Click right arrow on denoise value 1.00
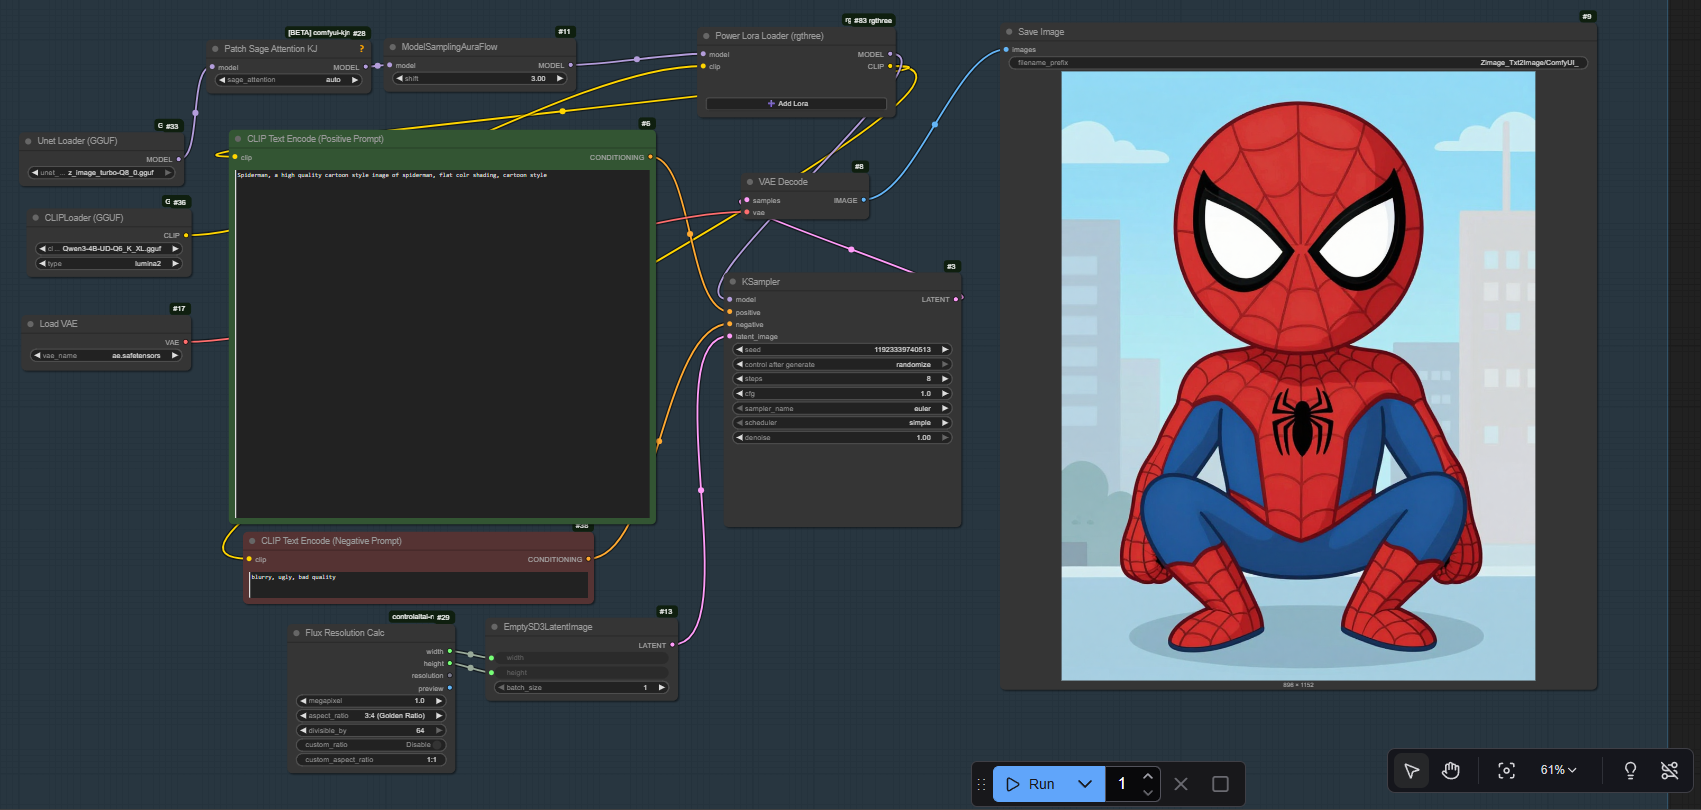 tap(944, 438)
